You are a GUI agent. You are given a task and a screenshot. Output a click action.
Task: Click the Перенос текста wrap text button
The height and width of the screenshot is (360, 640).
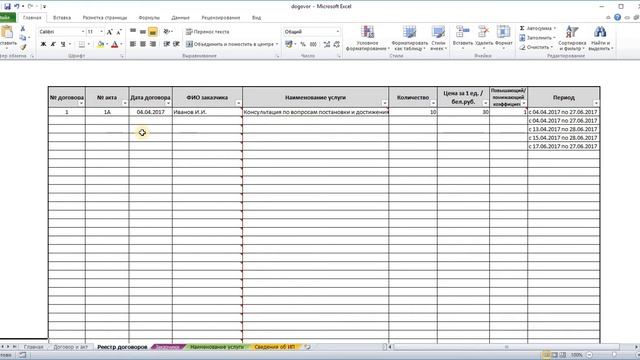click(x=207, y=31)
